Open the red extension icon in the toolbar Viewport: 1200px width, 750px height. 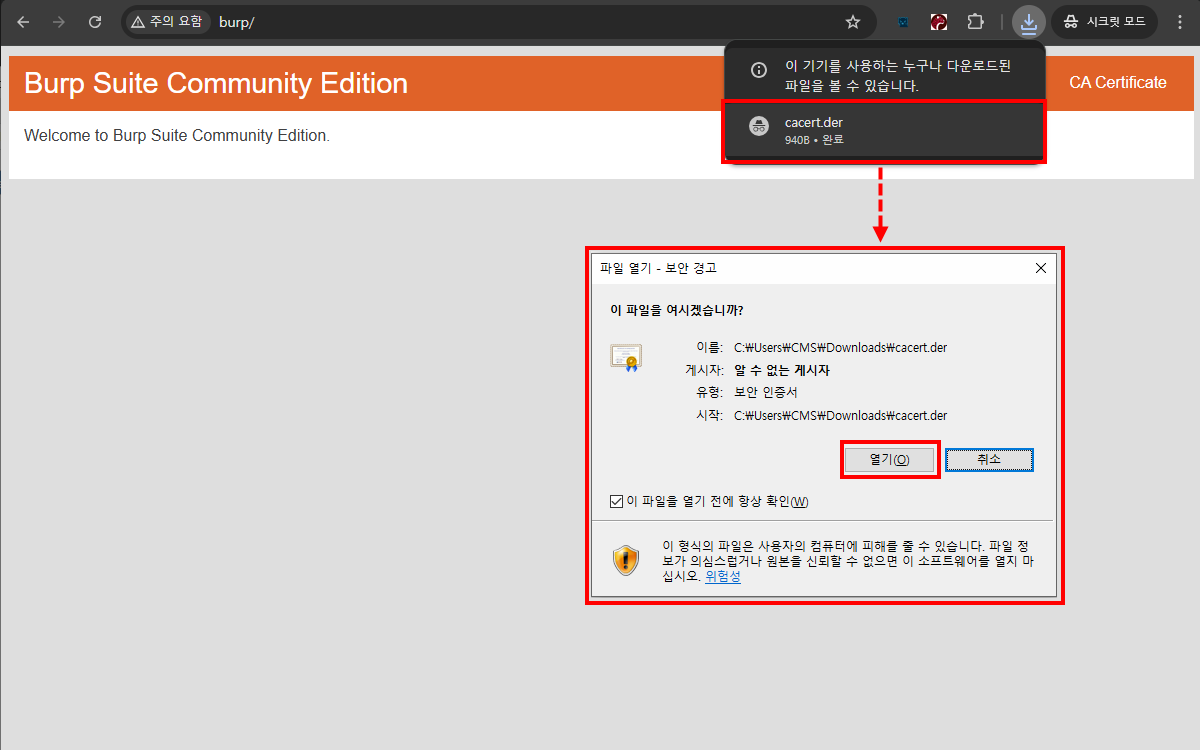click(x=939, y=22)
